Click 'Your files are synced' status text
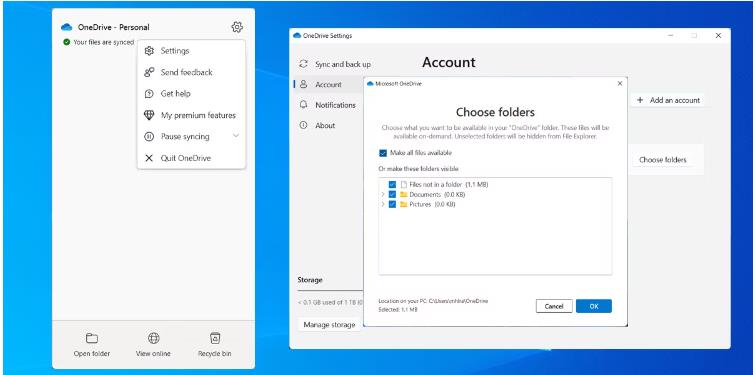 [x=104, y=42]
